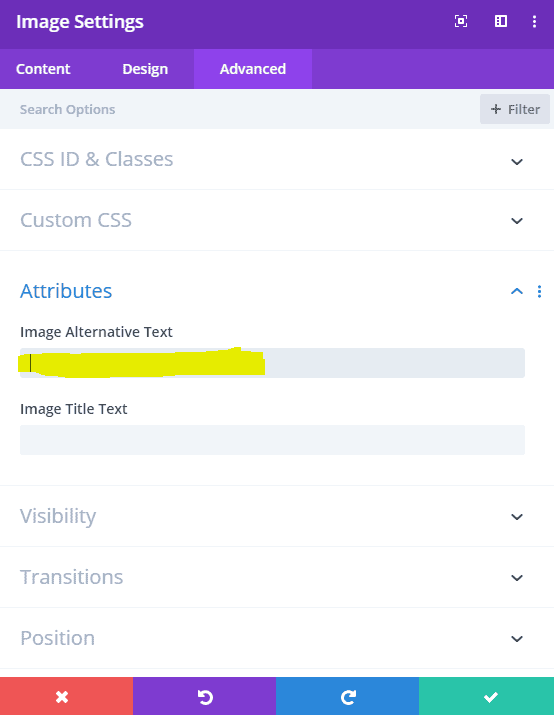Click the Filter button
This screenshot has width=554, height=715.
point(515,109)
